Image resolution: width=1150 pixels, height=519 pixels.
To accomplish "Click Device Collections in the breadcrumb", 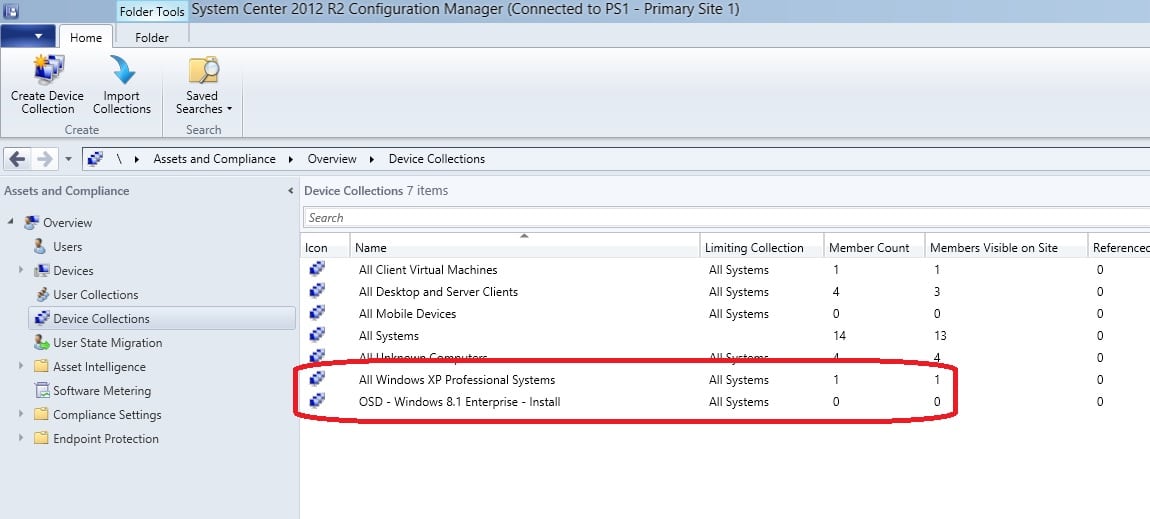I will (436, 159).
